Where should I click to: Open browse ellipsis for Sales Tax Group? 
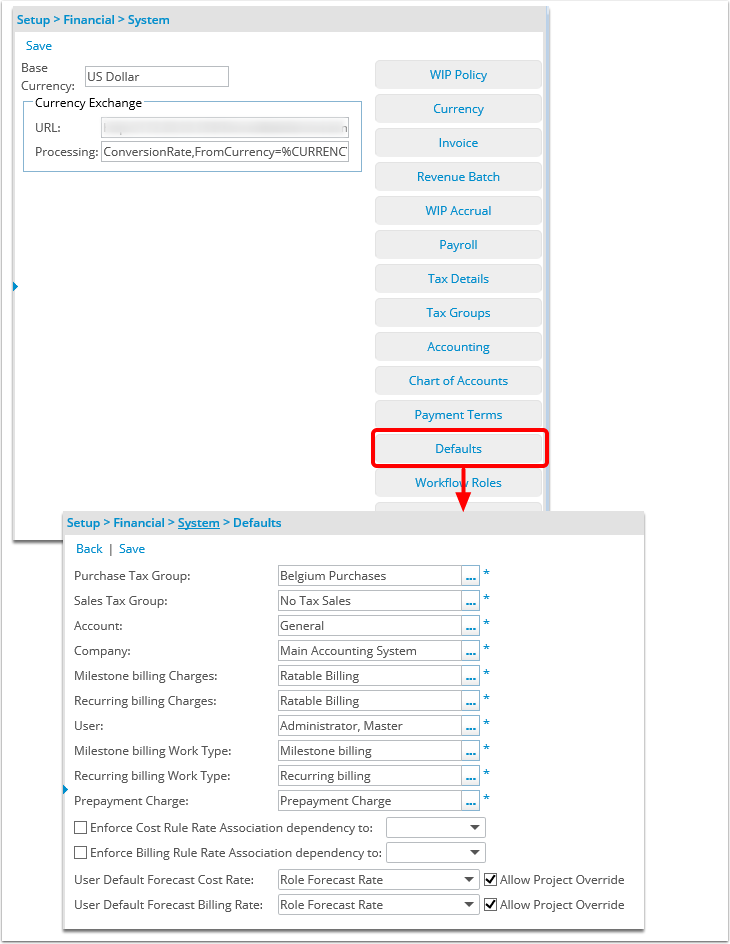point(471,601)
